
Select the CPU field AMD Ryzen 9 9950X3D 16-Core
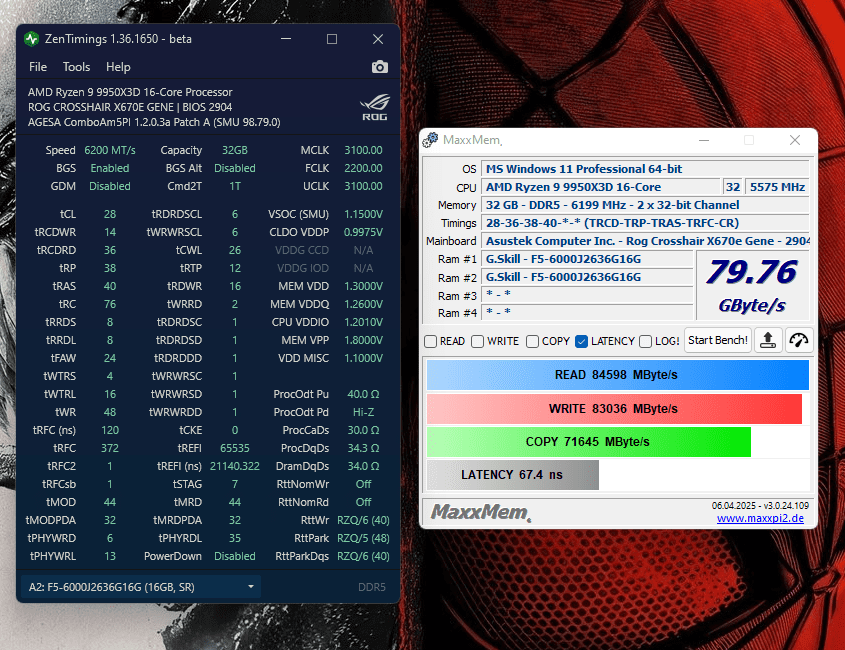601,187
